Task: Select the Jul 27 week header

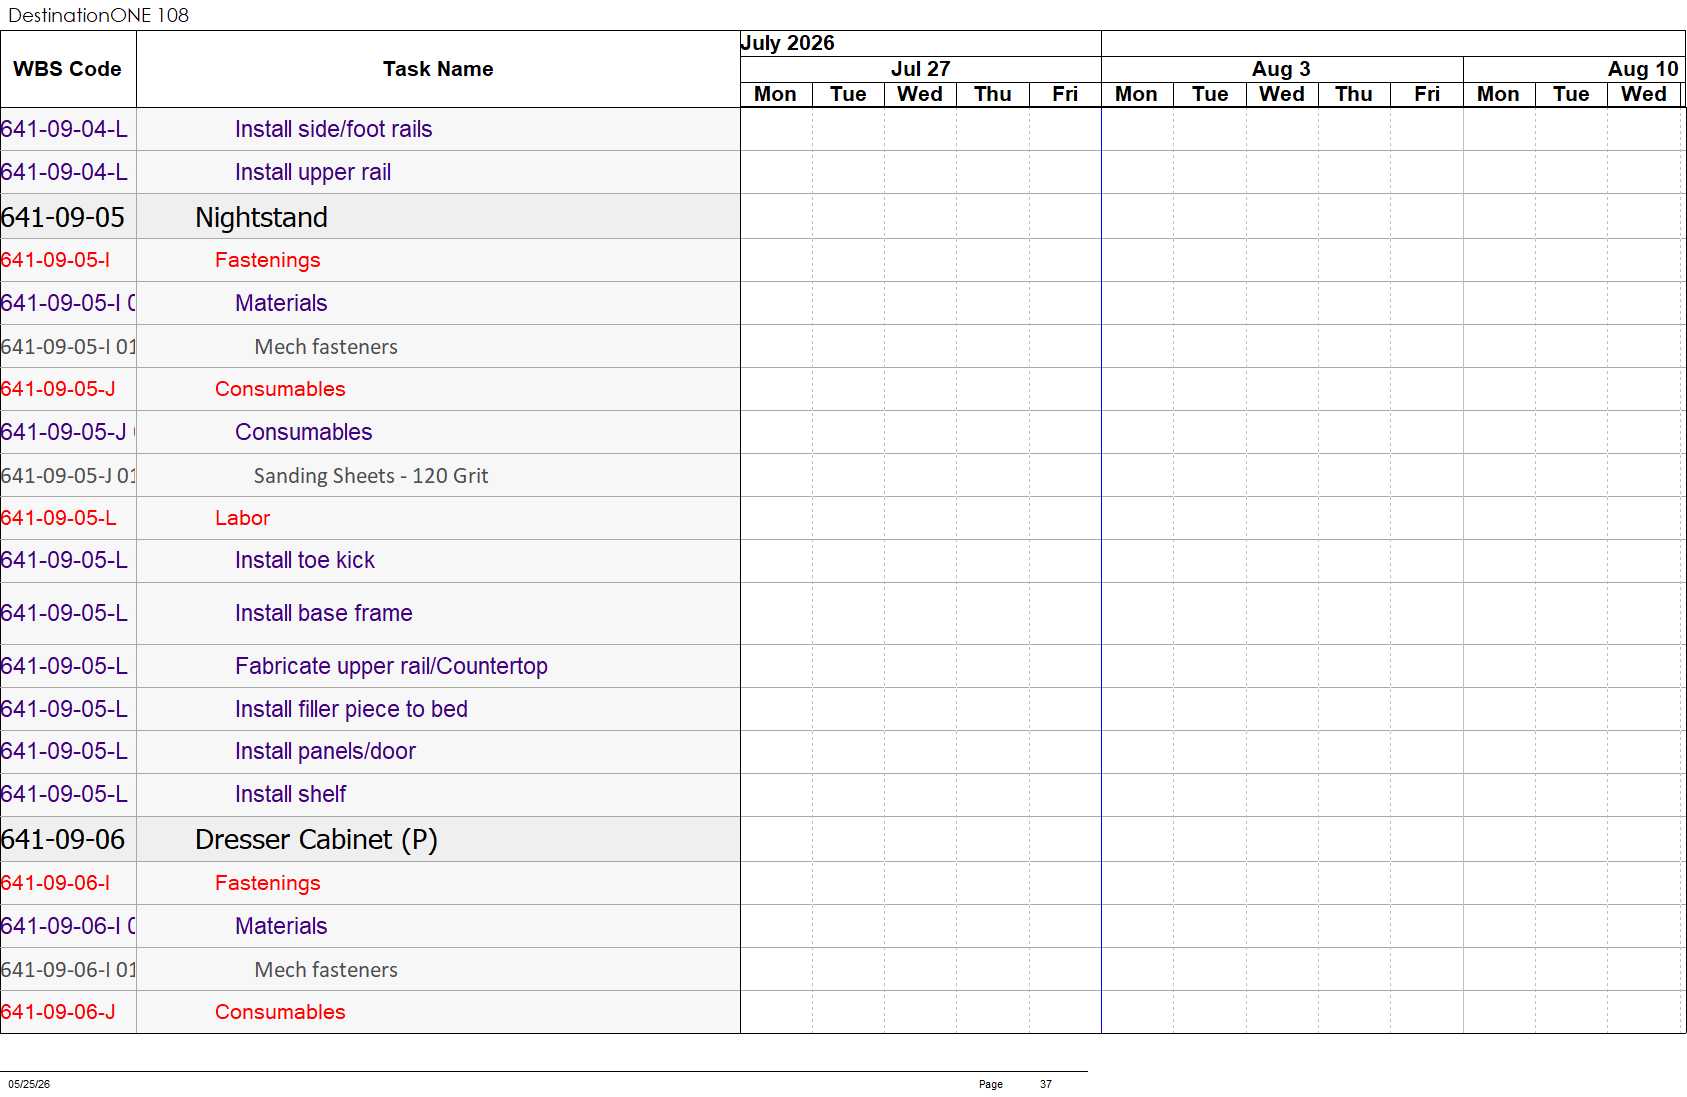Action: coord(920,69)
